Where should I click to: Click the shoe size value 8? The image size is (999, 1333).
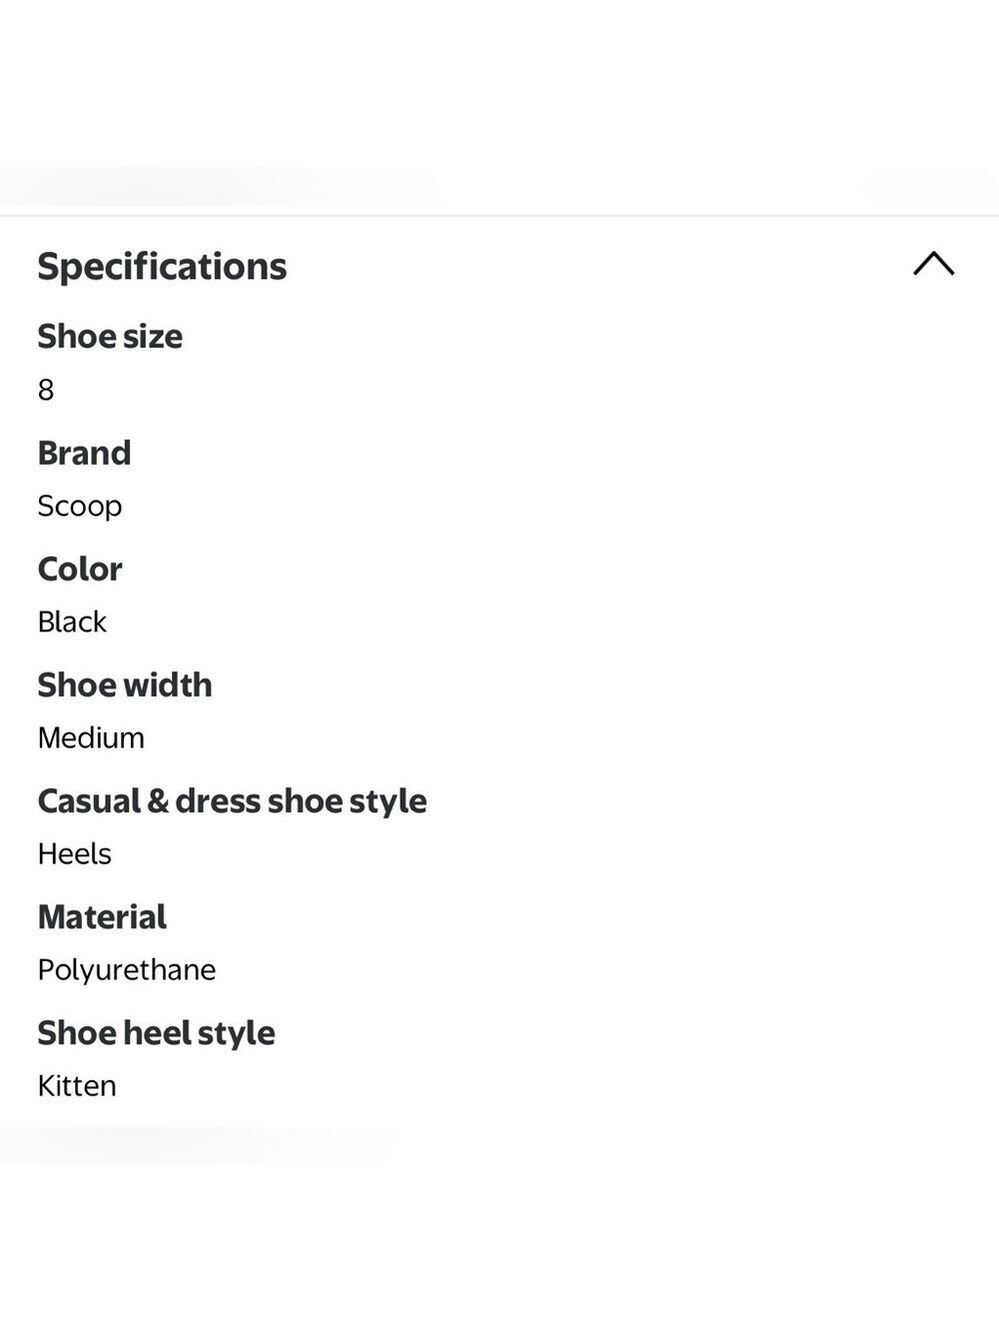[46, 389]
